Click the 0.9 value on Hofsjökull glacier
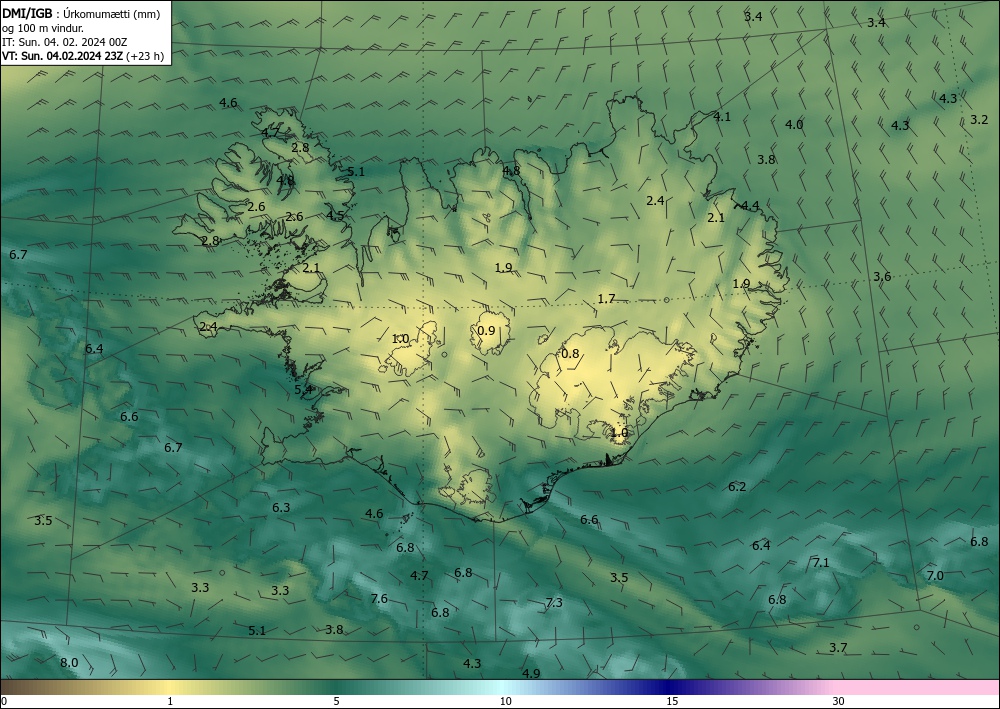 [x=486, y=330]
